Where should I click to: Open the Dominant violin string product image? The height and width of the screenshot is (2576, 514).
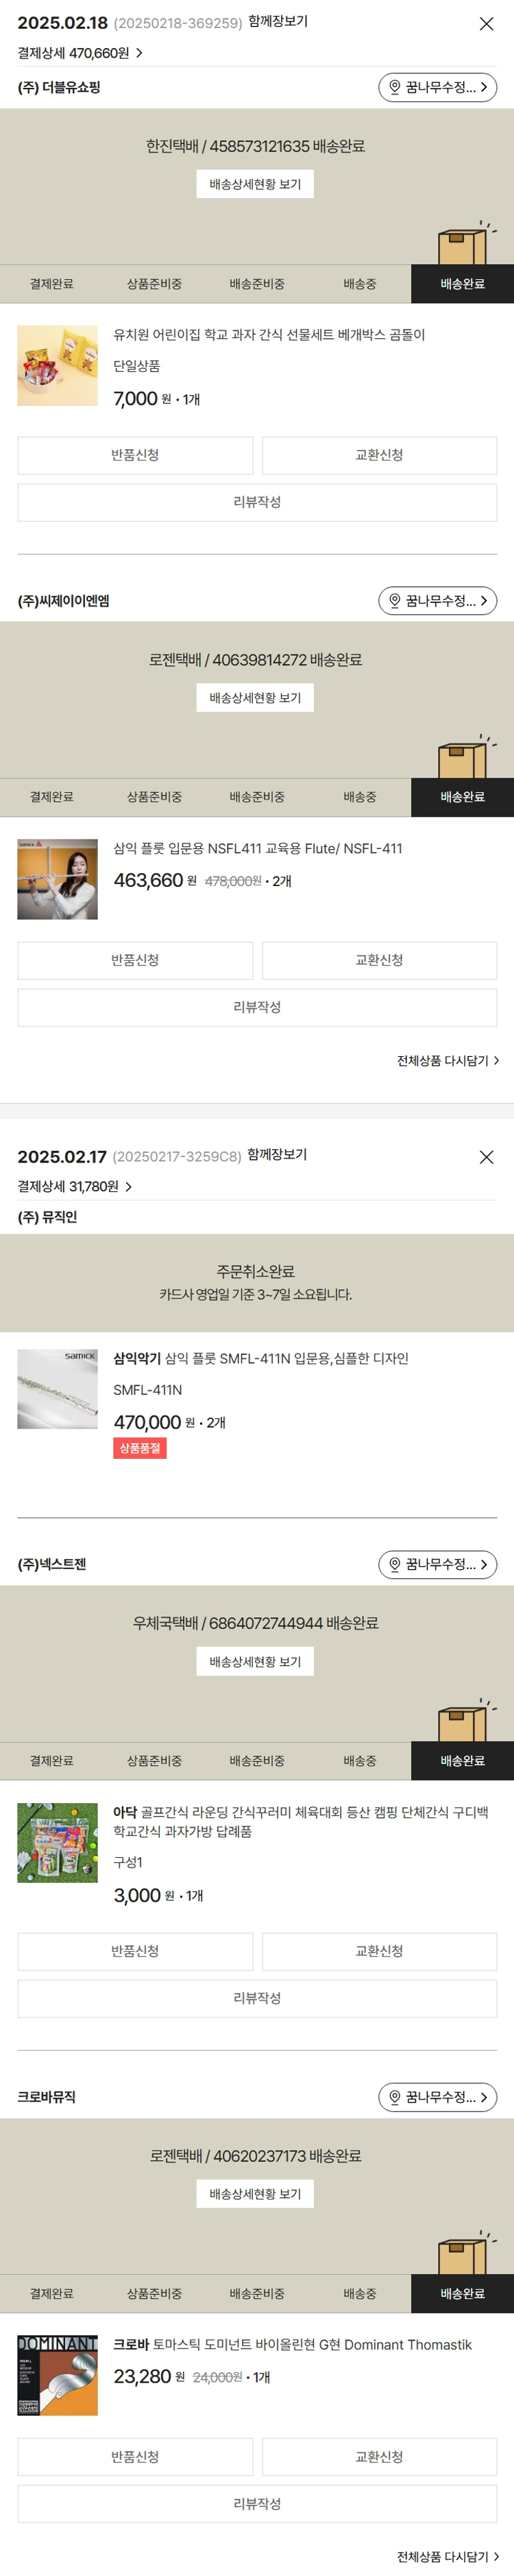(x=58, y=2375)
